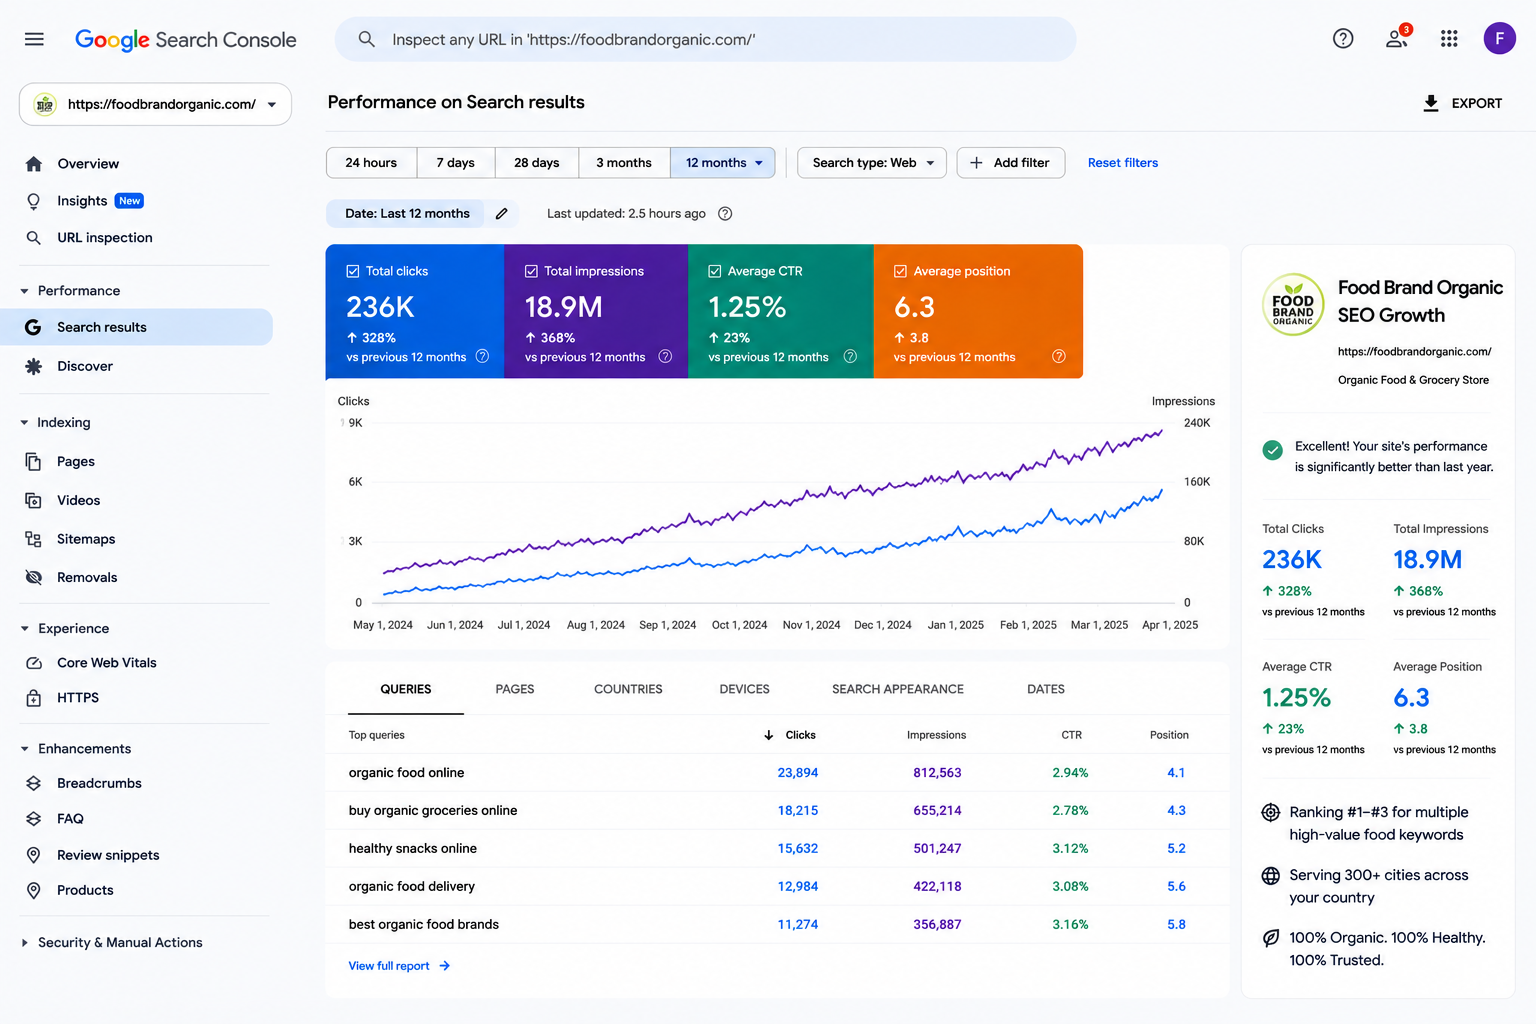
Task: Open Removals in sidebar
Action: 87,577
